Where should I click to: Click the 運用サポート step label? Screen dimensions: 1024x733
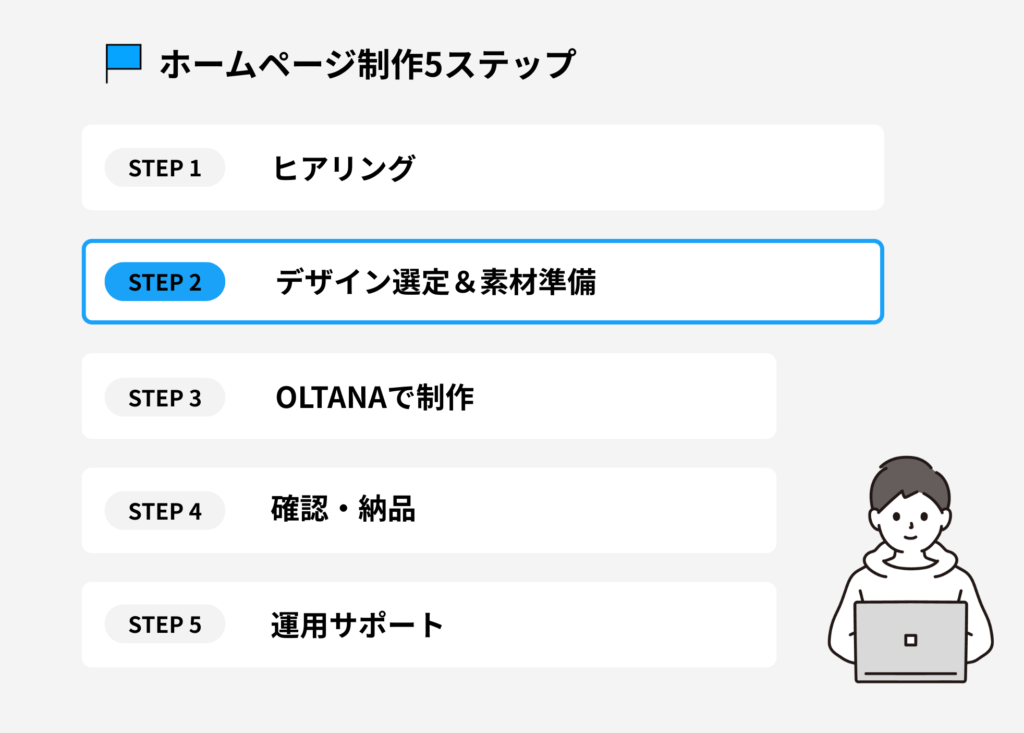pos(357,625)
